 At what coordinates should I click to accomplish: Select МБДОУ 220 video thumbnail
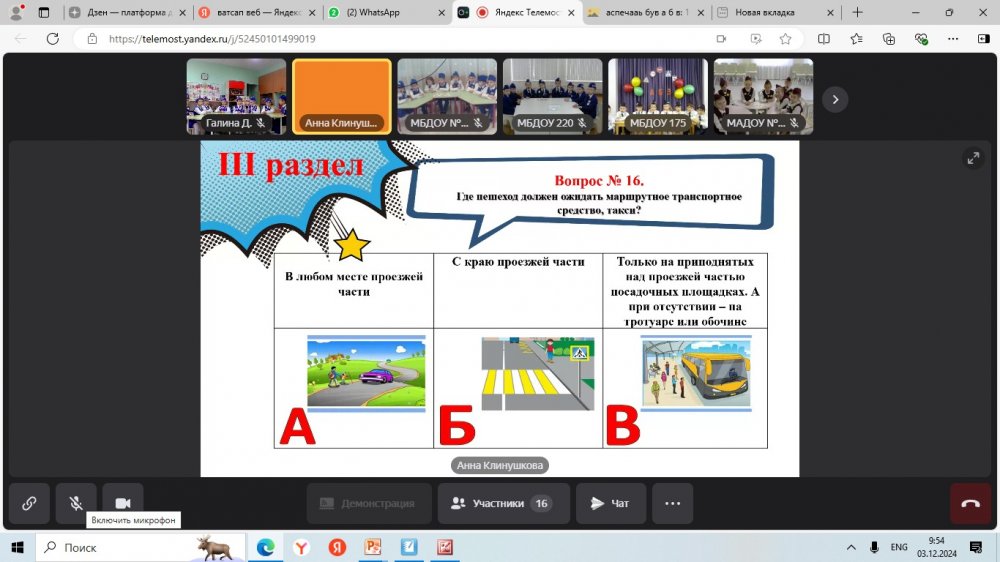point(552,97)
